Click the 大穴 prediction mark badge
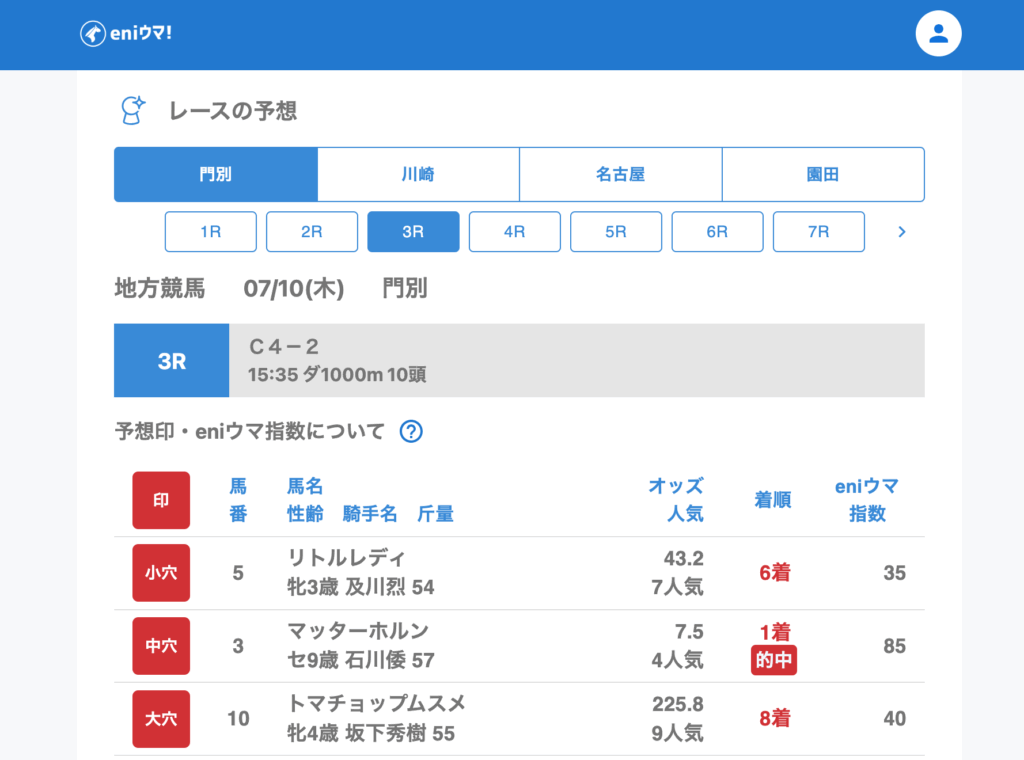 161,719
